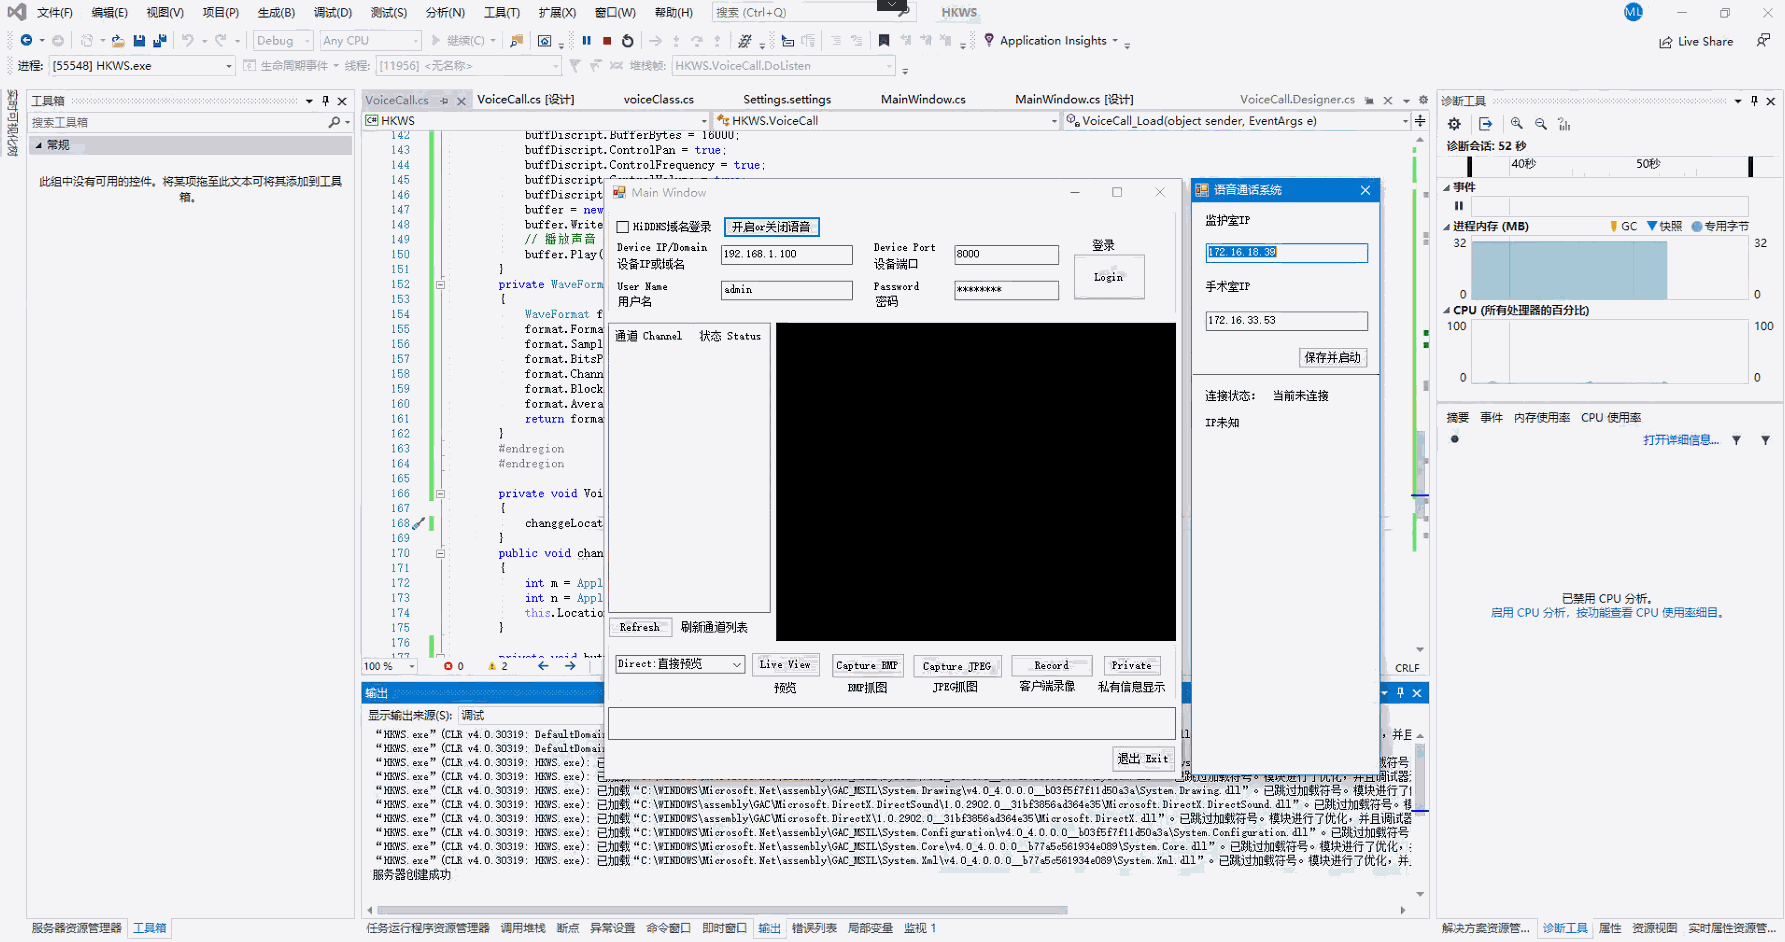Click the Save All icon

point(159,41)
